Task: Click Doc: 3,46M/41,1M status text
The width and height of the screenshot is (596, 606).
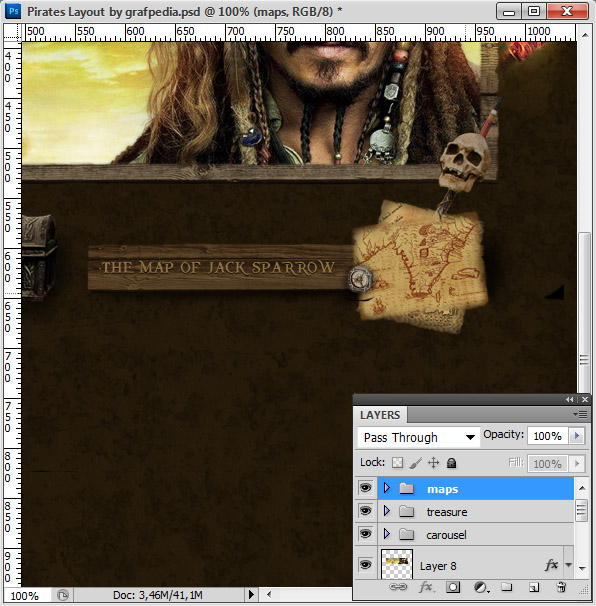Action: [158, 595]
